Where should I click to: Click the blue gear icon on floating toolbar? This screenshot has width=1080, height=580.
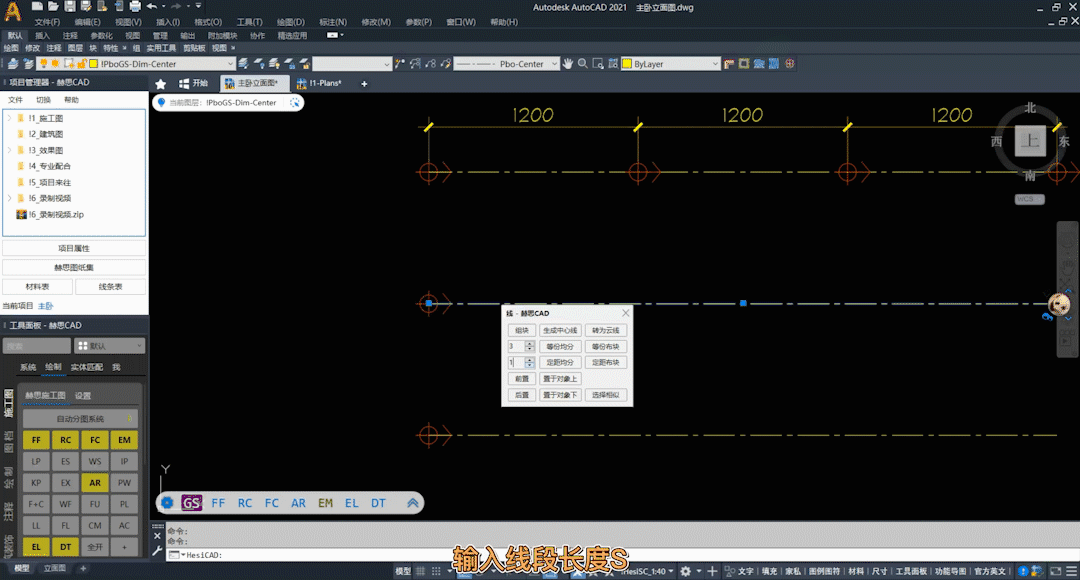click(167, 503)
